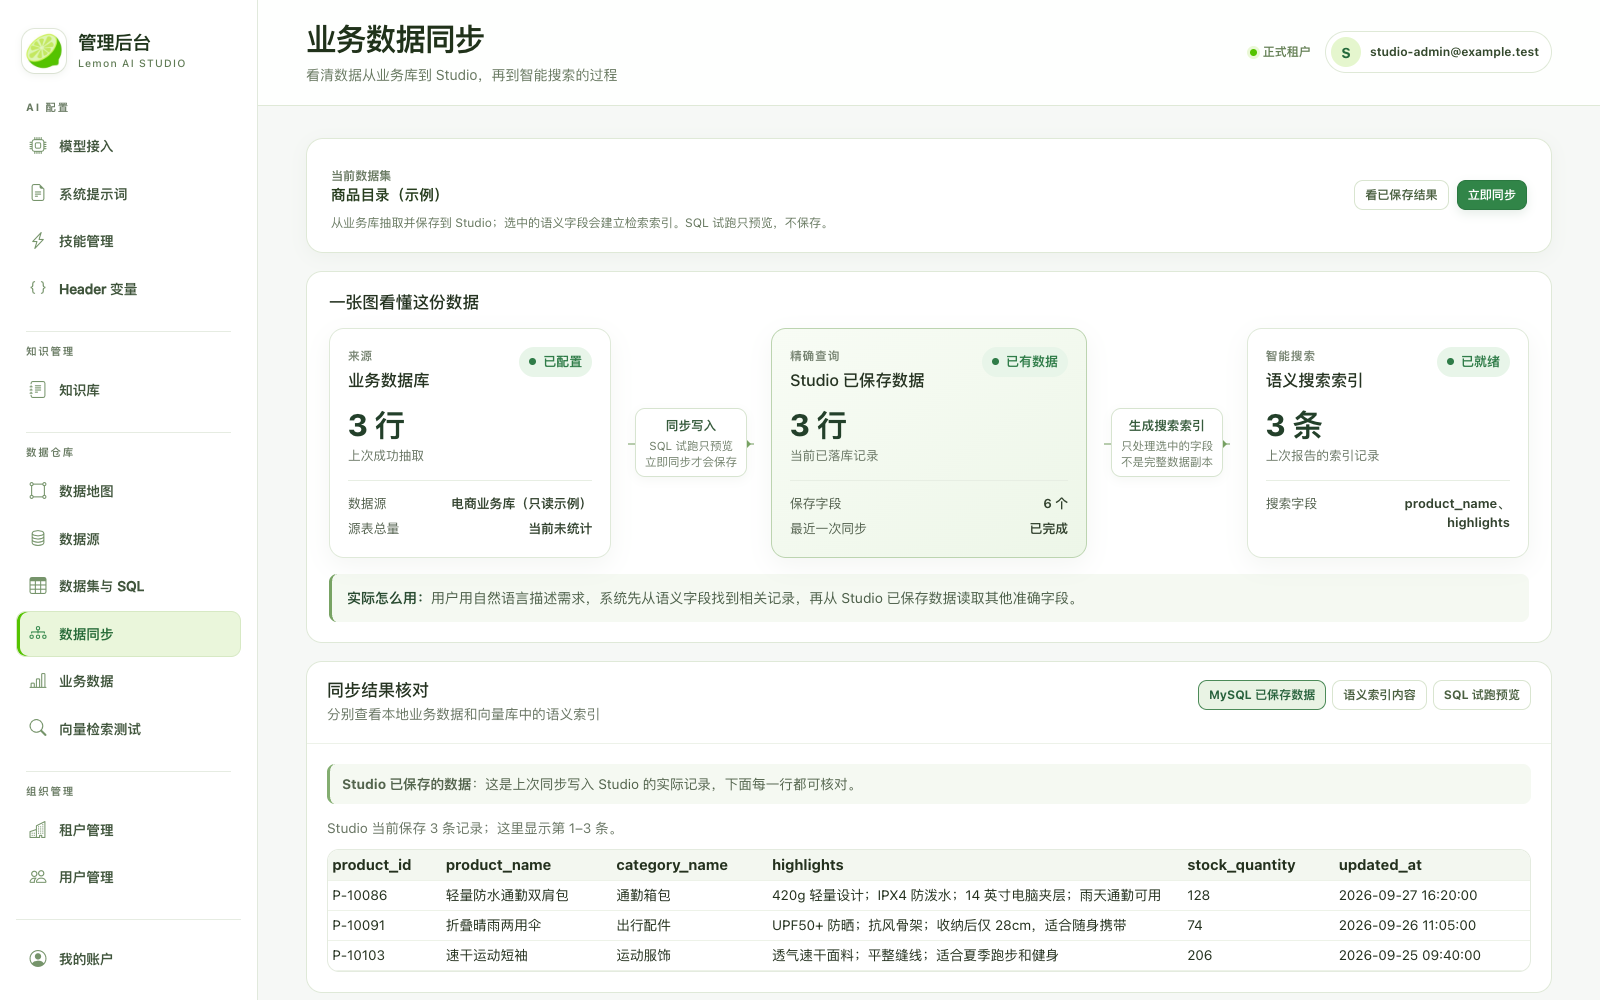Click the Lemon AI Studio logo
The width and height of the screenshot is (1600, 1000).
click(x=44, y=51)
